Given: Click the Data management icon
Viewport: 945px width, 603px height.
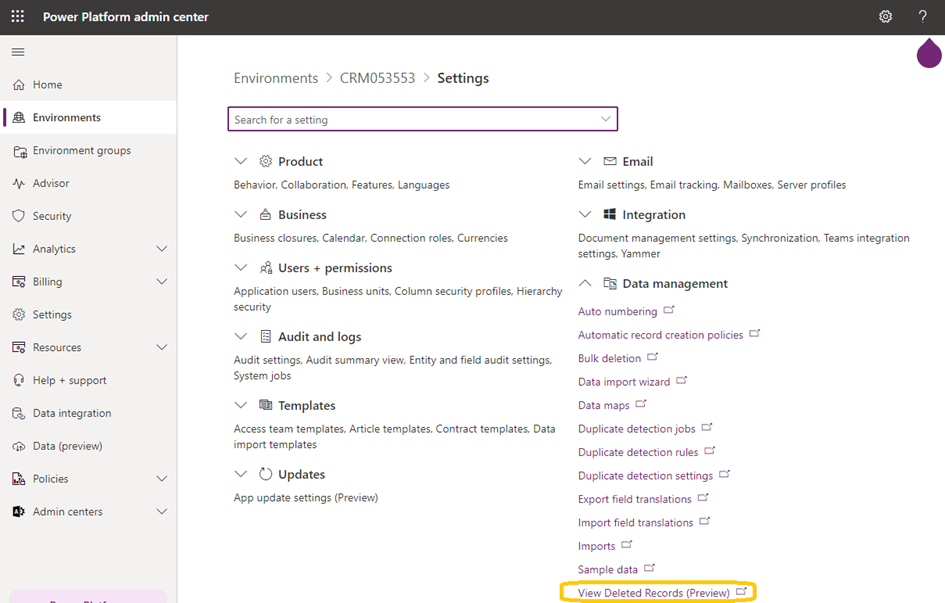Looking at the screenshot, I should pos(610,283).
